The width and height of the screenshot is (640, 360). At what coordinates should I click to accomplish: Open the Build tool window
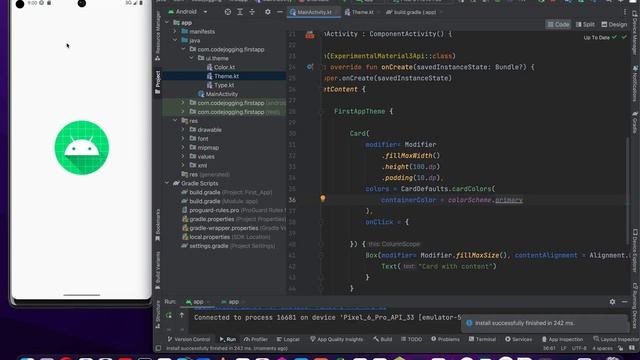click(382, 339)
